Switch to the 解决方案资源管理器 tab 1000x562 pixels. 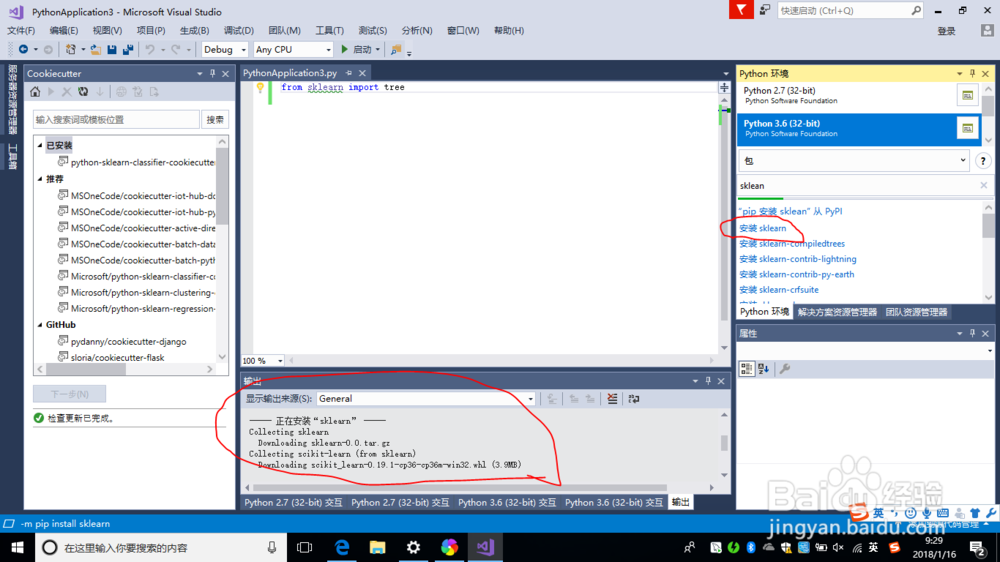[x=837, y=312]
